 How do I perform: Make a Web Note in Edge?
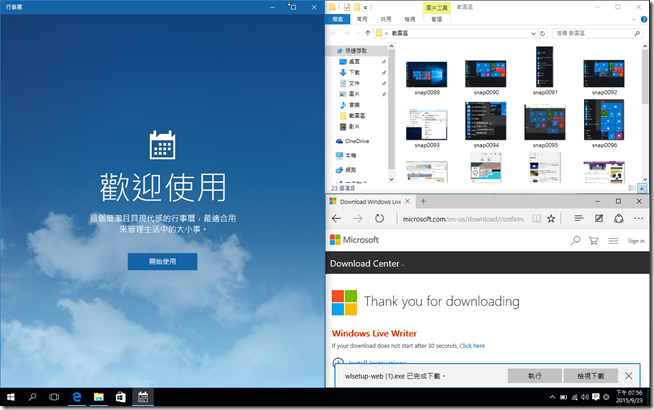599,218
